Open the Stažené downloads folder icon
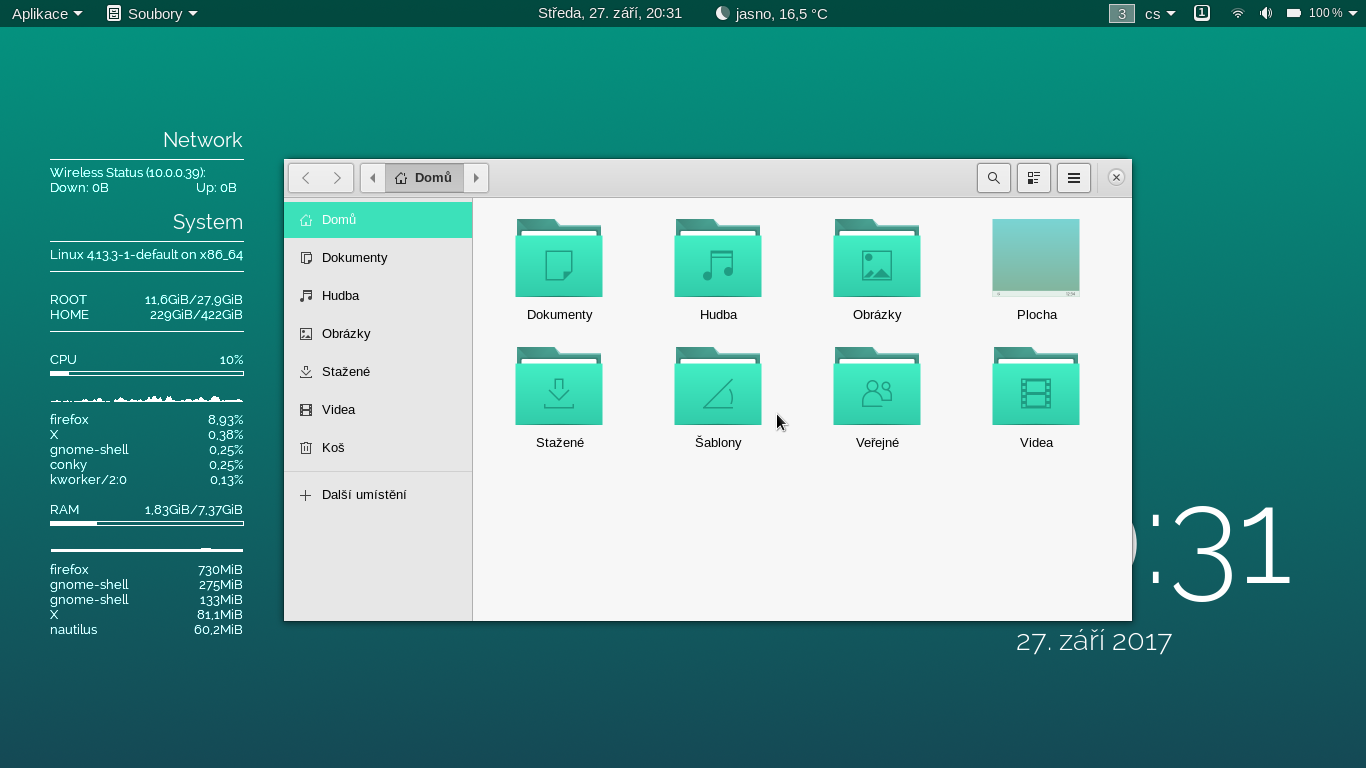The image size is (1366, 768). point(559,386)
